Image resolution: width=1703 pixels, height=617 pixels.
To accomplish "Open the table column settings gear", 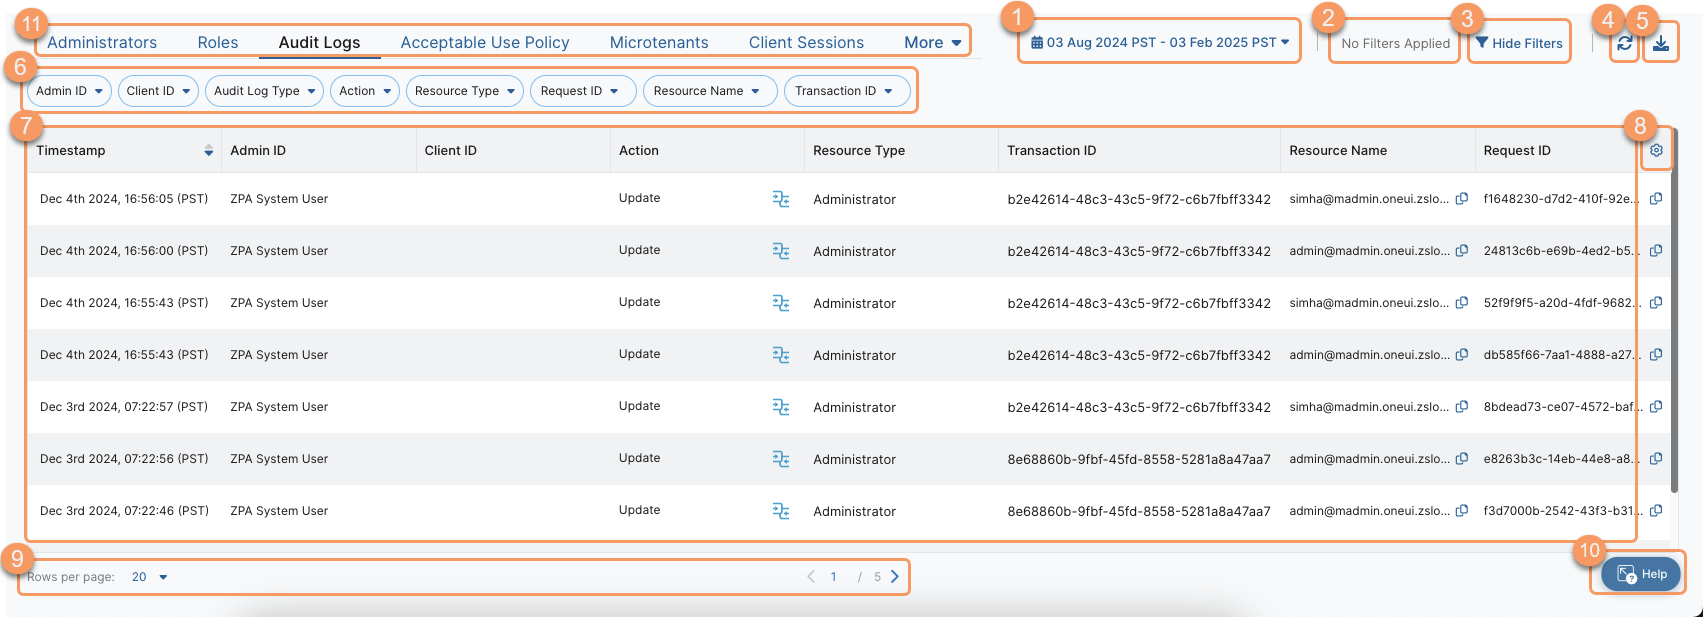I will pos(1656,150).
